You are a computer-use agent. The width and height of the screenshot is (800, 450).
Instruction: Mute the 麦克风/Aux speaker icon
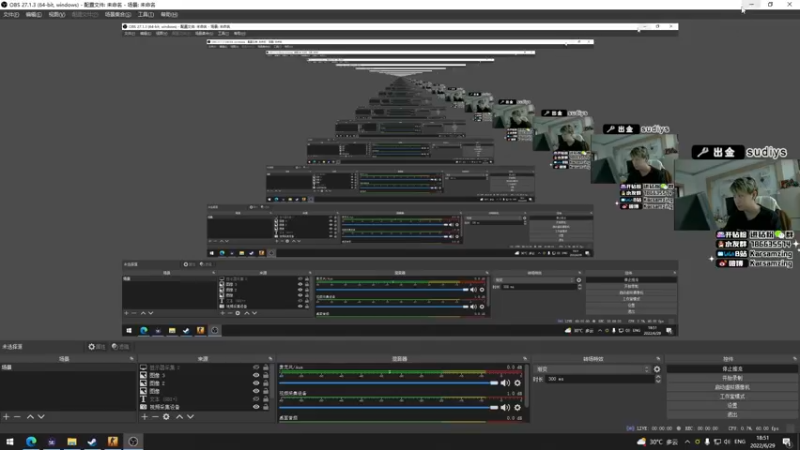click(505, 383)
